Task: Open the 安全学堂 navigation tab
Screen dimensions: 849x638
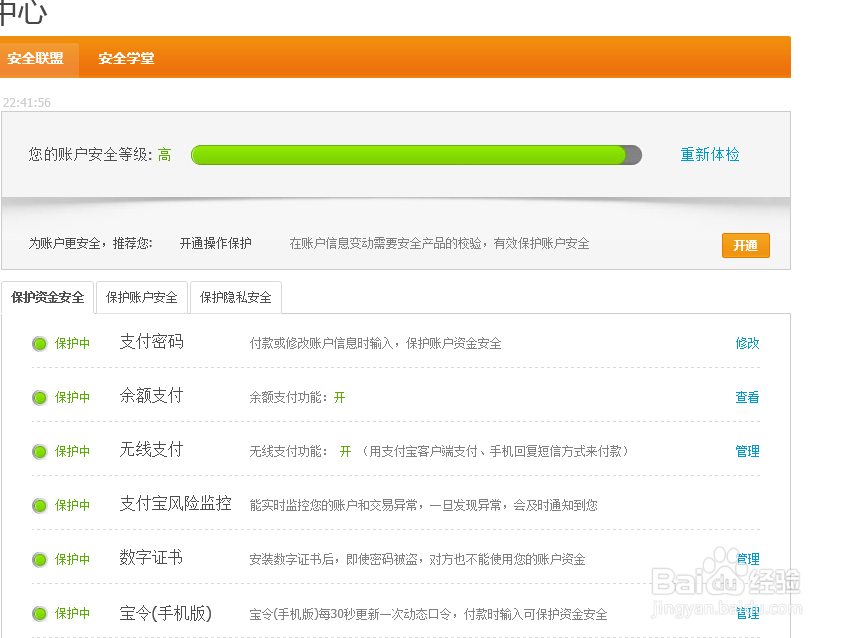Action: click(x=126, y=58)
